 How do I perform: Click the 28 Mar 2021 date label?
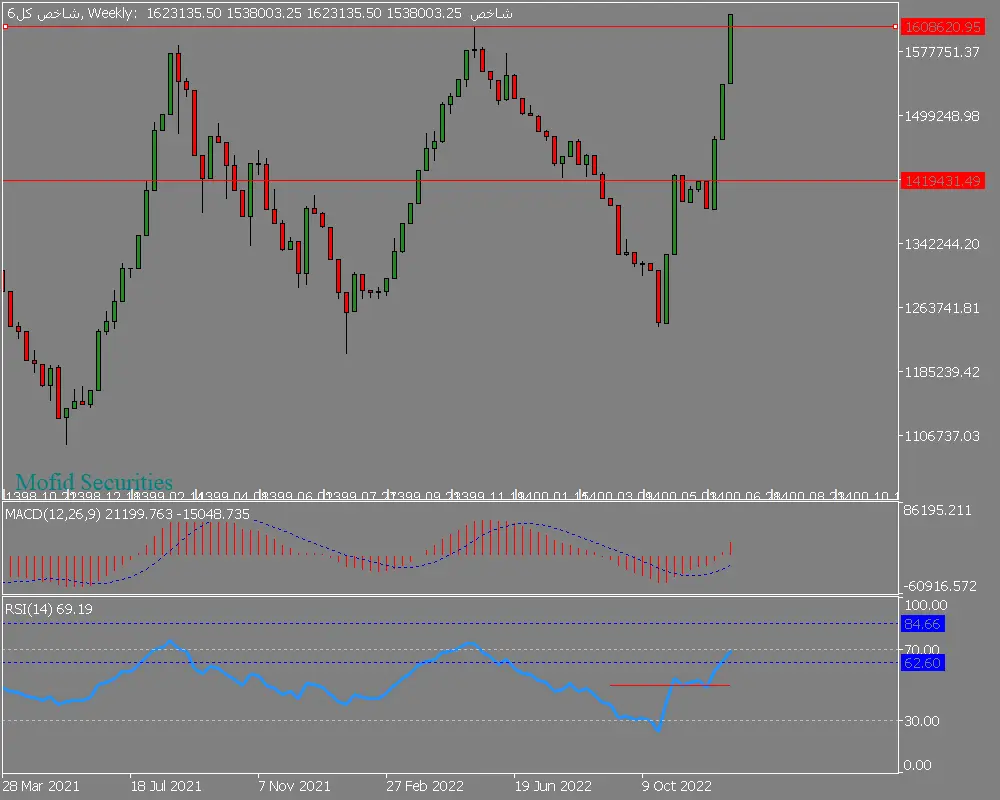40,786
